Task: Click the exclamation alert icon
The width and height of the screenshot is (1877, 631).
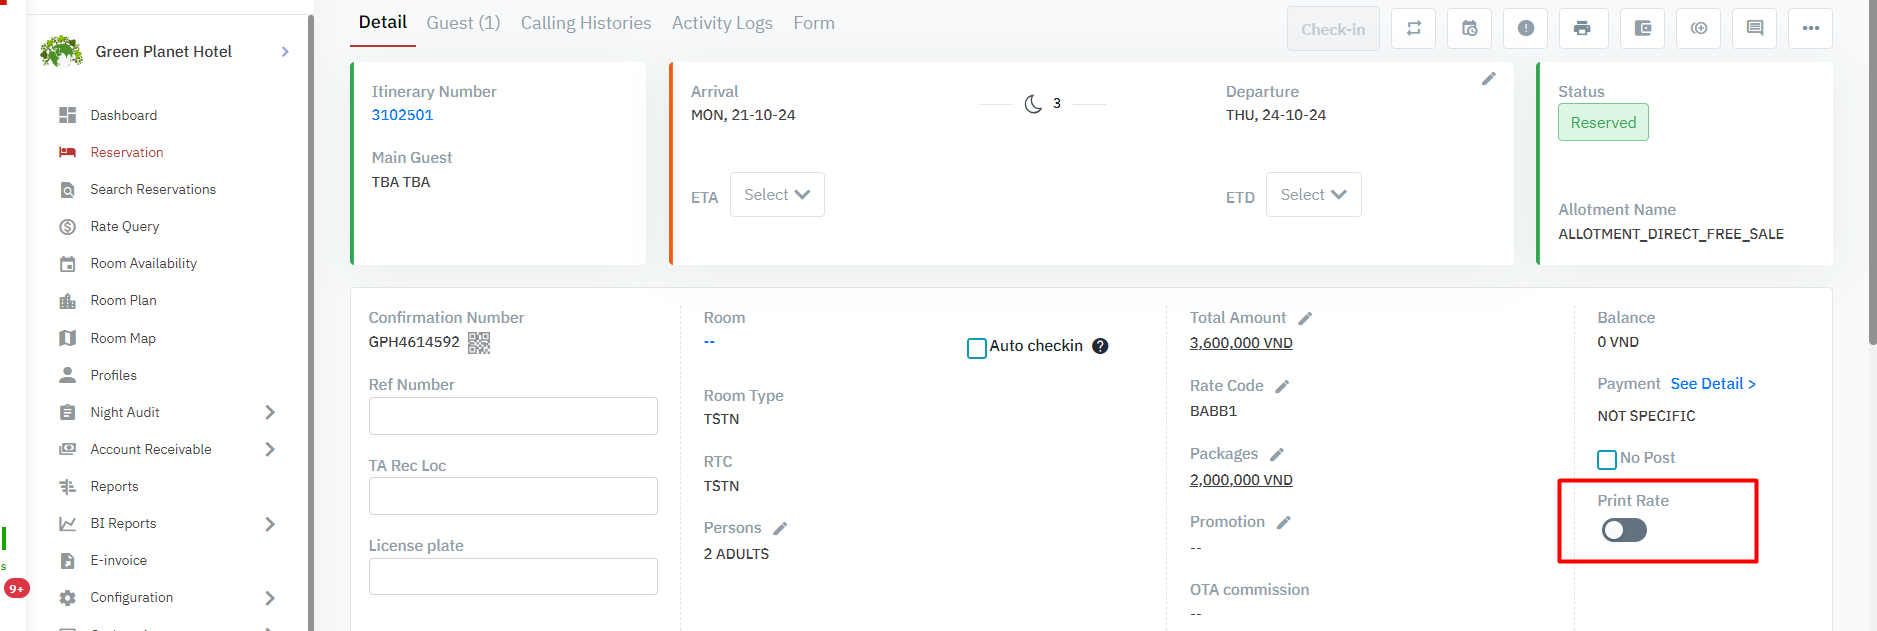Action: click(x=1525, y=28)
